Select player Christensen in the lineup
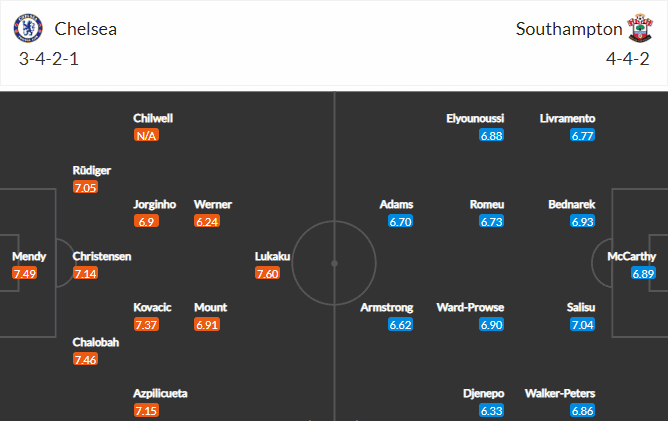Image resolution: width=668 pixels, height=421 pixels. [x=102, y=256]
